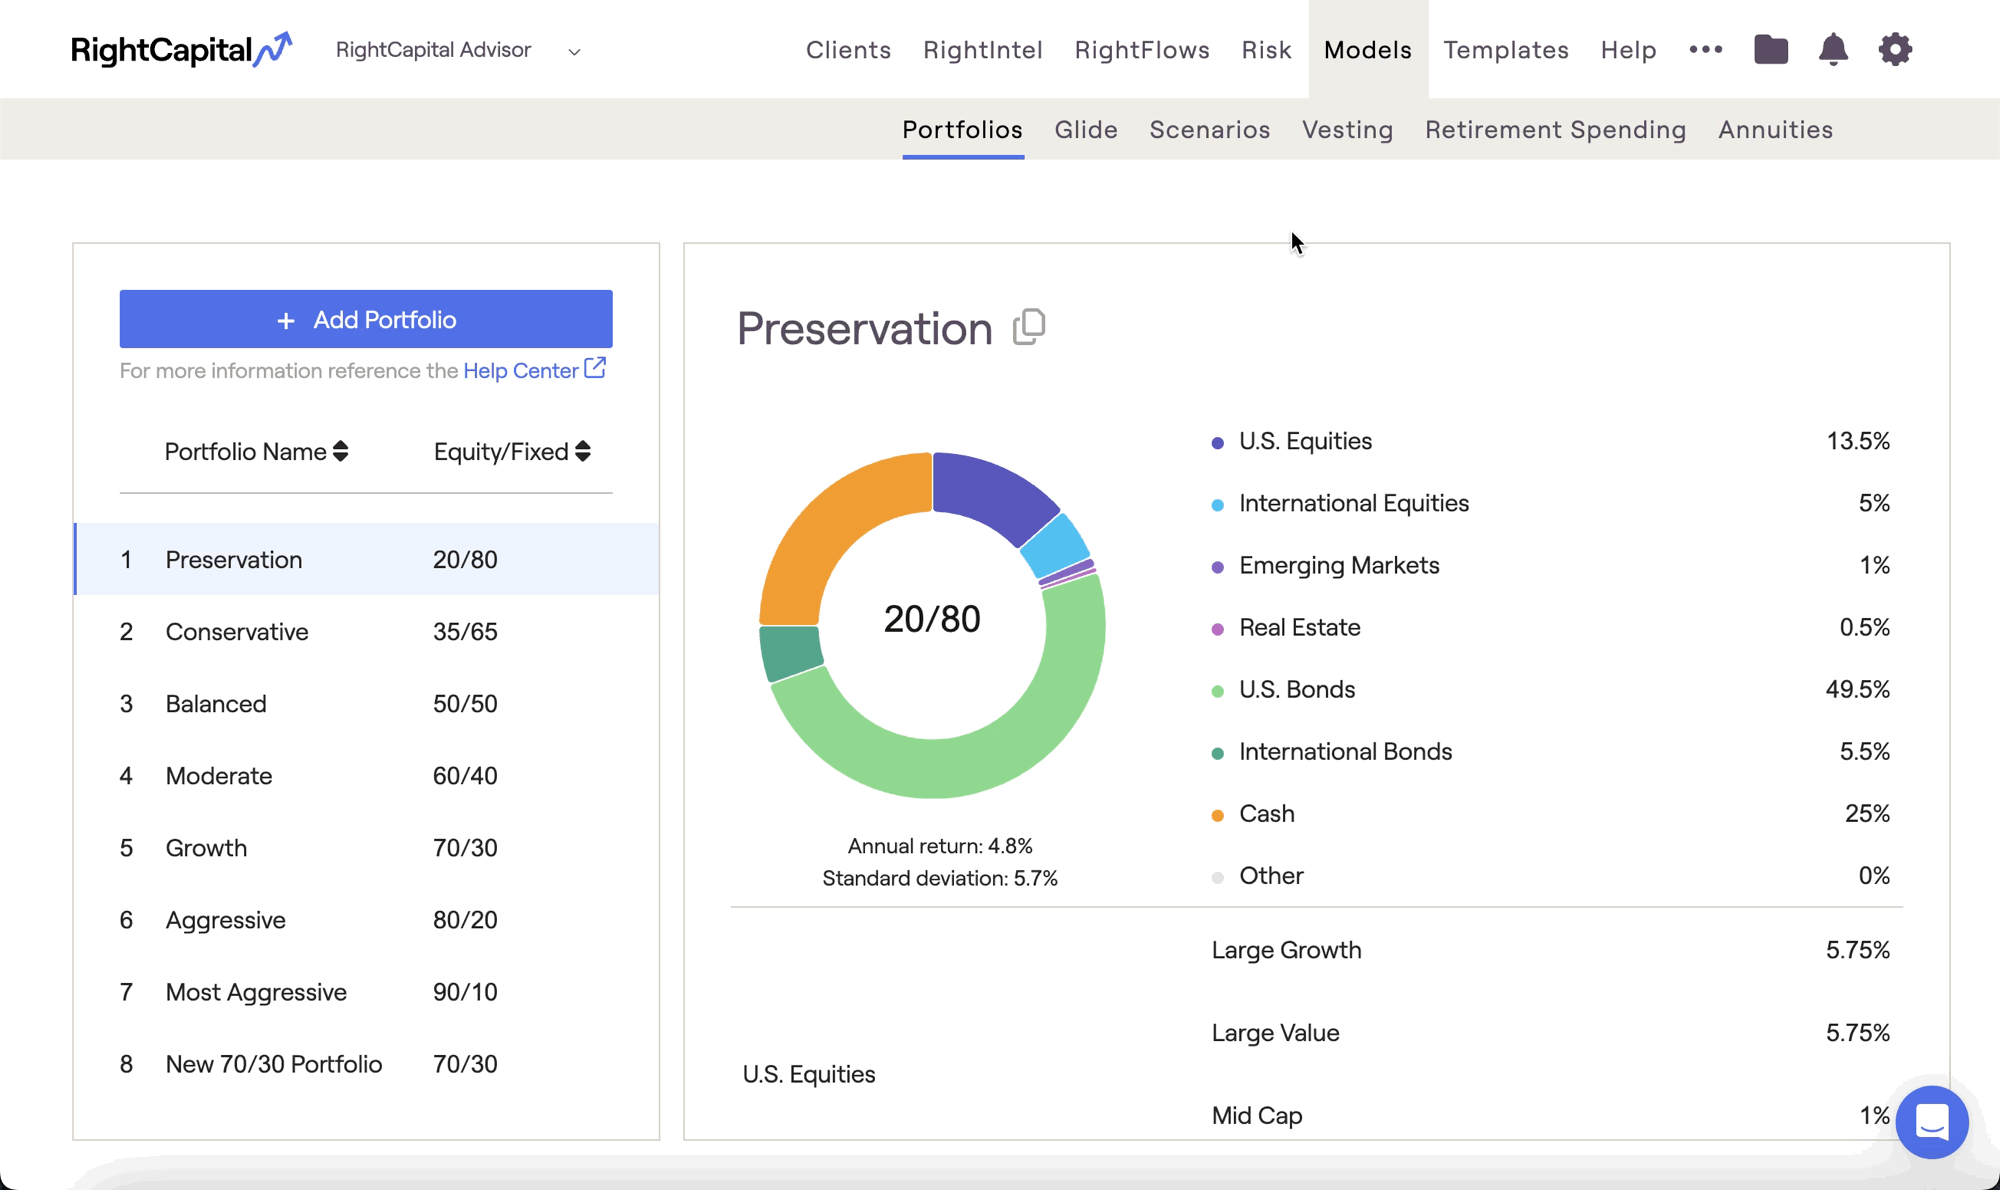Open the Risk menu
Viewport: 2000px width, 1190px height.
pyautogui.click(x=1266, y=50)
